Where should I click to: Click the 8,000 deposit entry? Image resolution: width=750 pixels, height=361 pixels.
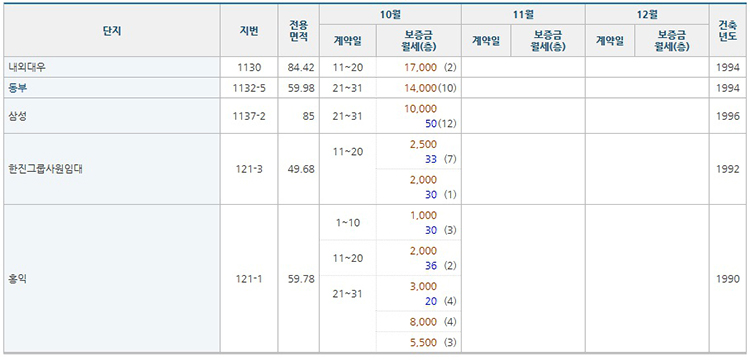[x=423, y=322]
